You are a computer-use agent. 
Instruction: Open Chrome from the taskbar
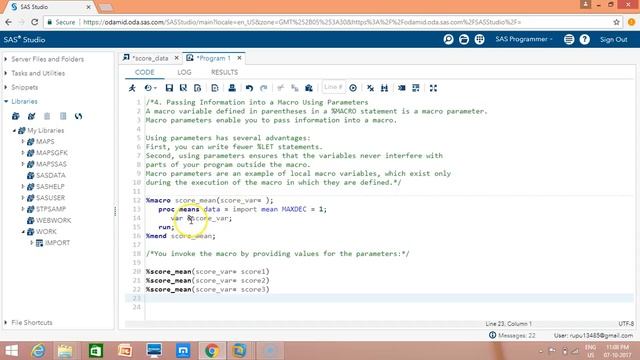[211, 351]
